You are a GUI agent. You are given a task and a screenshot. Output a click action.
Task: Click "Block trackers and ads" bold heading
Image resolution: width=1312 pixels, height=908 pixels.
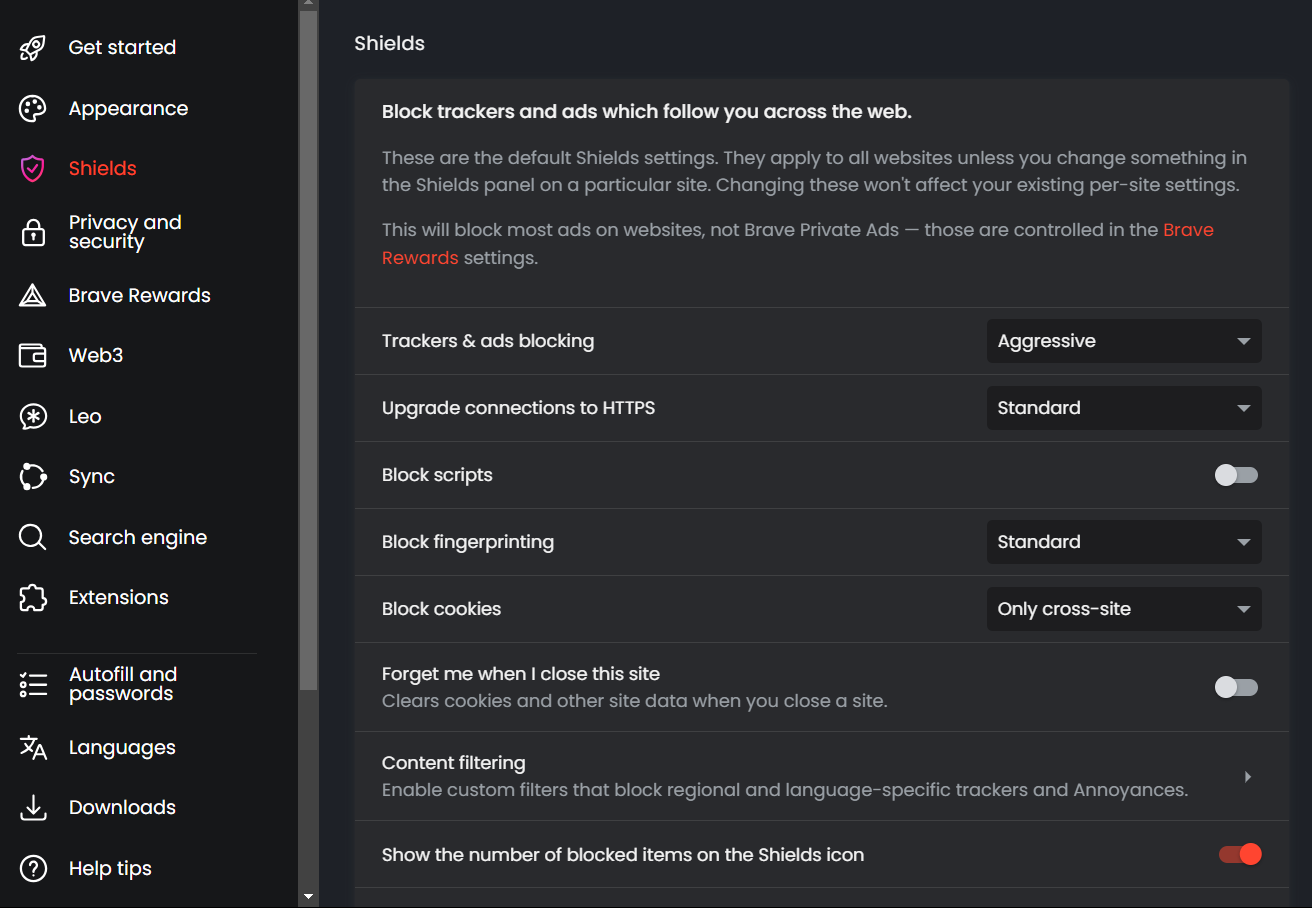(647, 112)
